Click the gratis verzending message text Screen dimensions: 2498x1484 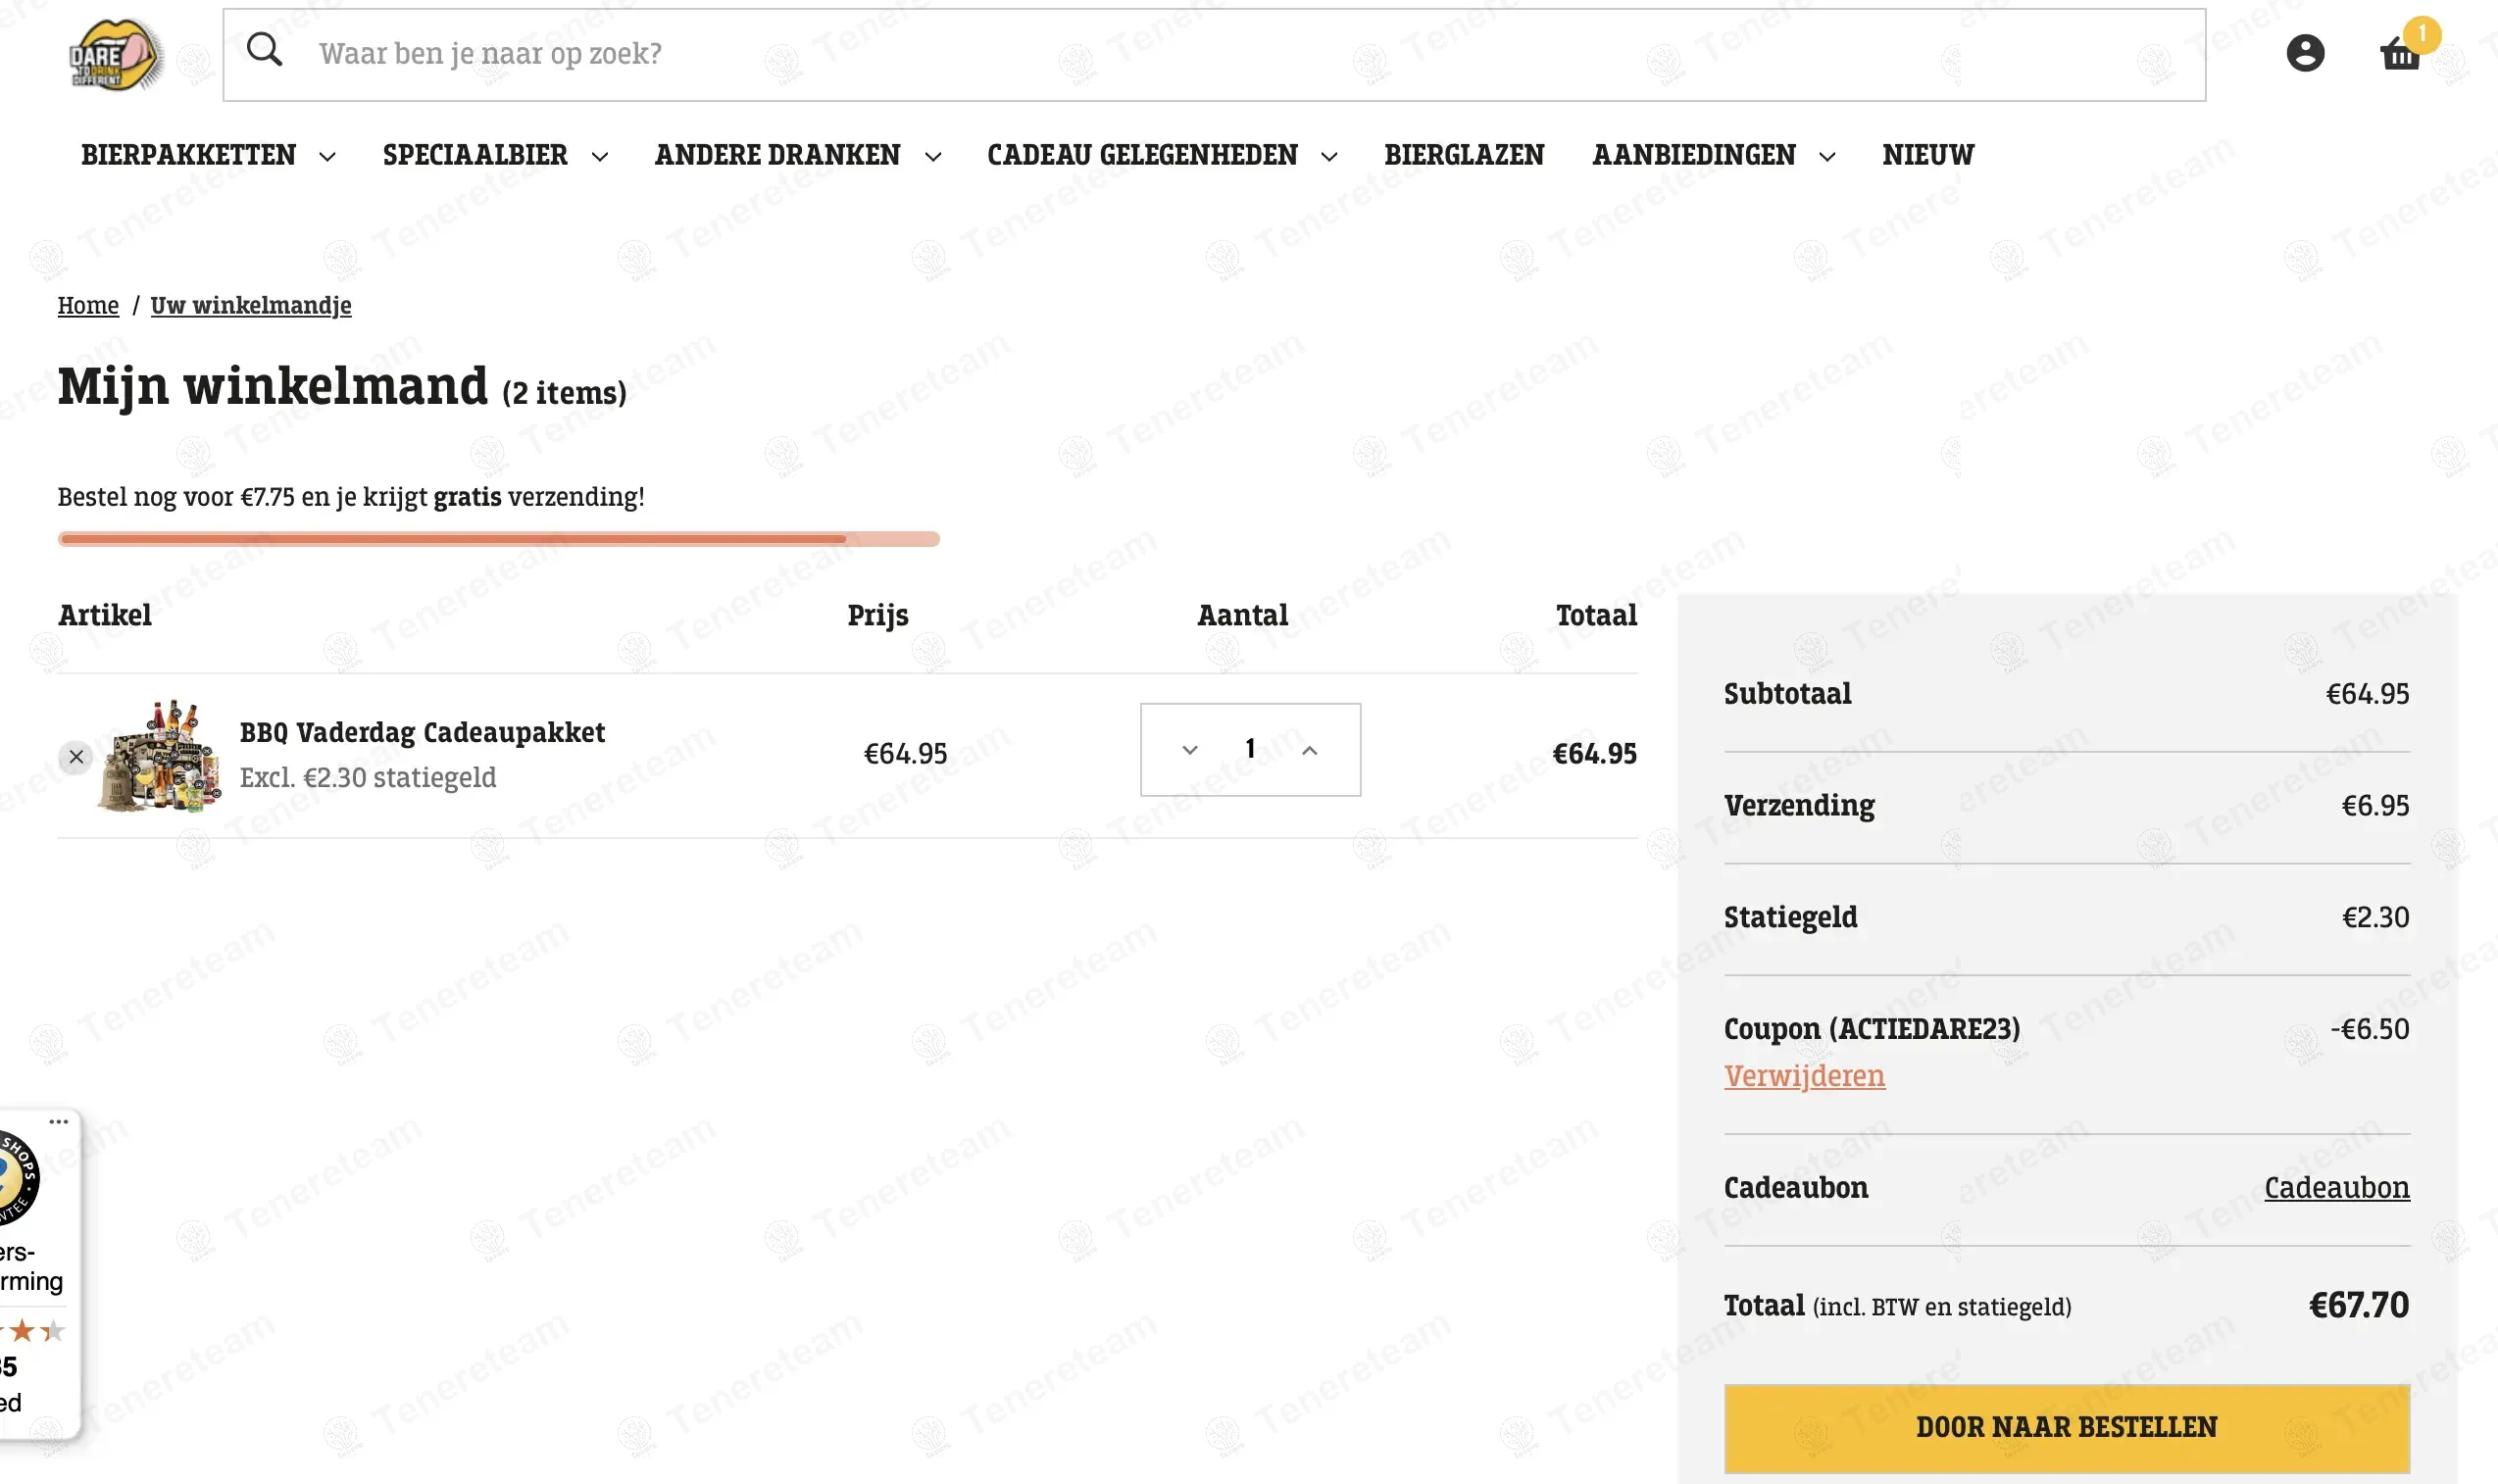tap(351, 497)
